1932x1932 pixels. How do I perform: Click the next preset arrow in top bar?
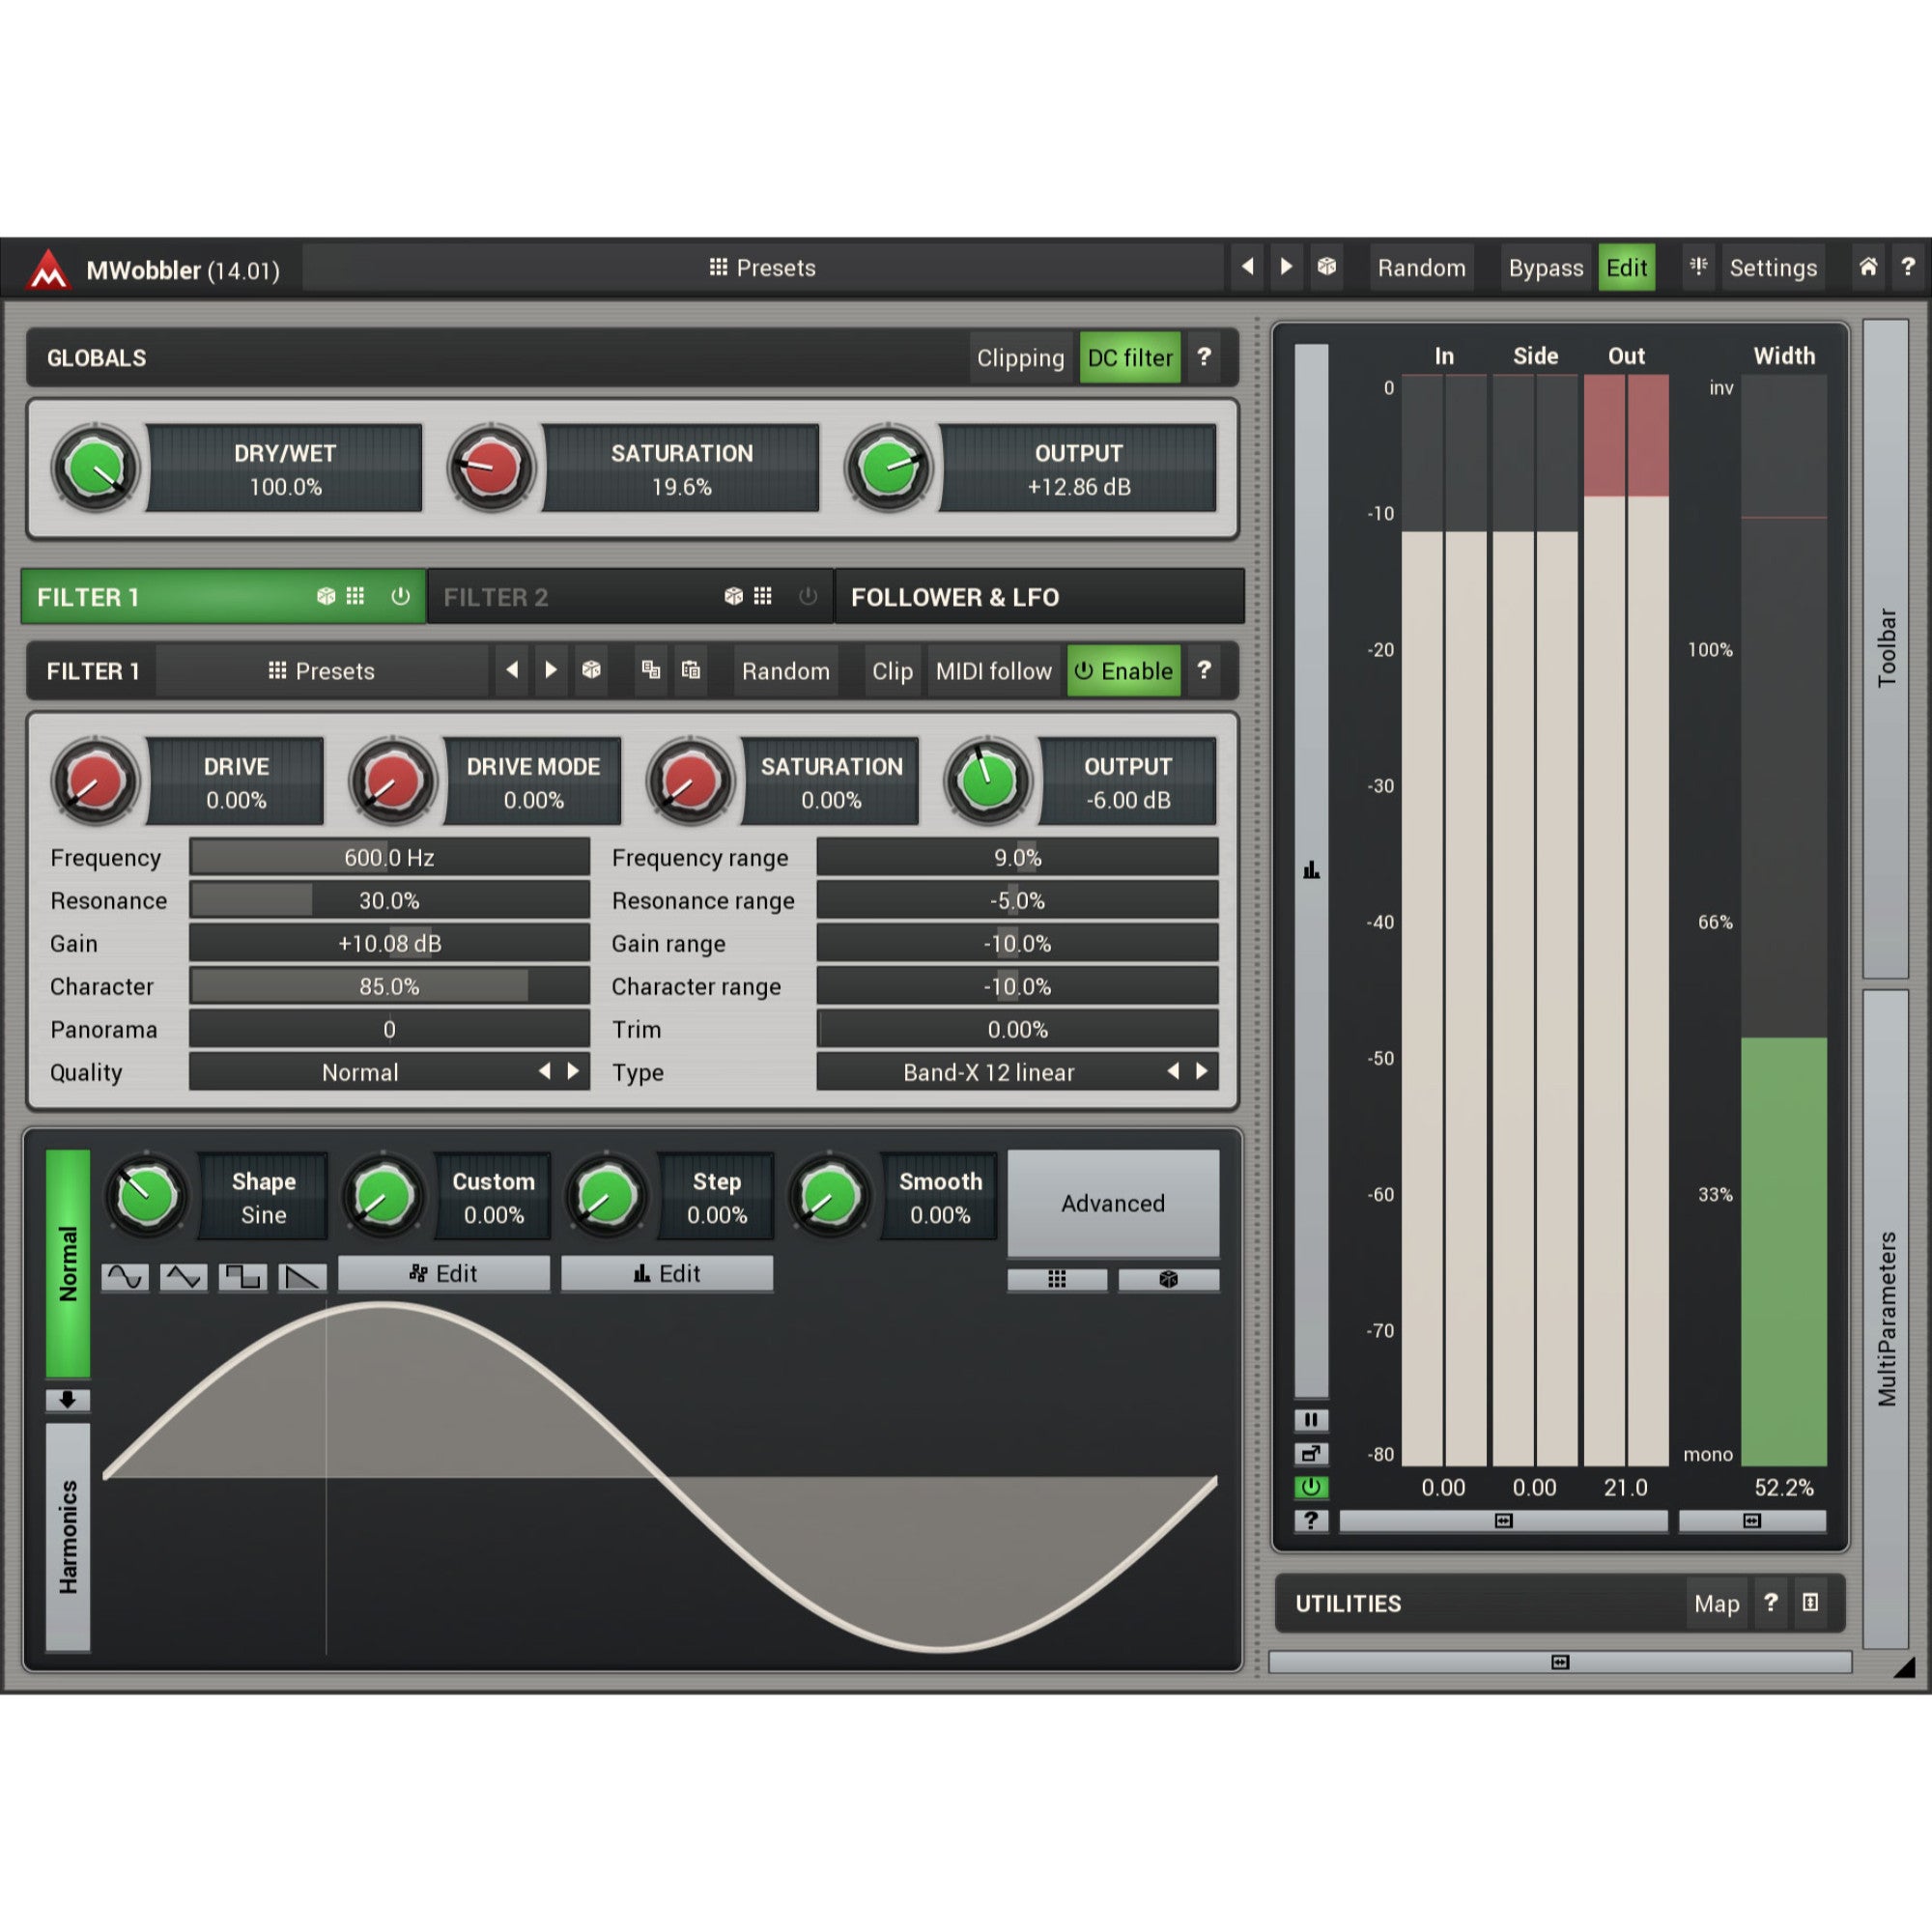point(1286,267)
